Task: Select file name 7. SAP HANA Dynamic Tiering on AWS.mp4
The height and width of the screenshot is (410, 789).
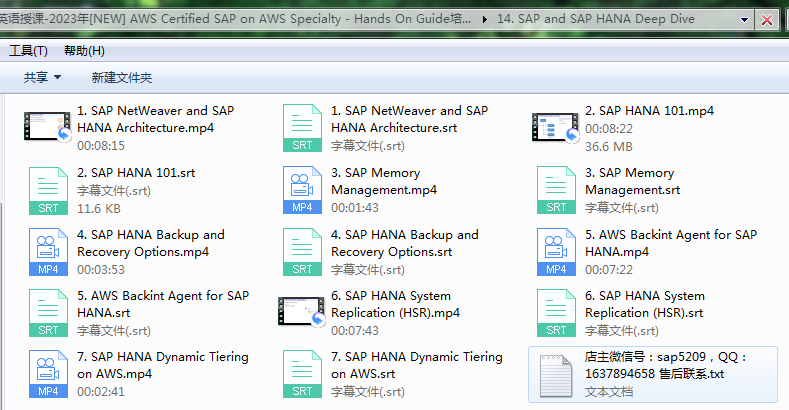Action: pos(163,365)
